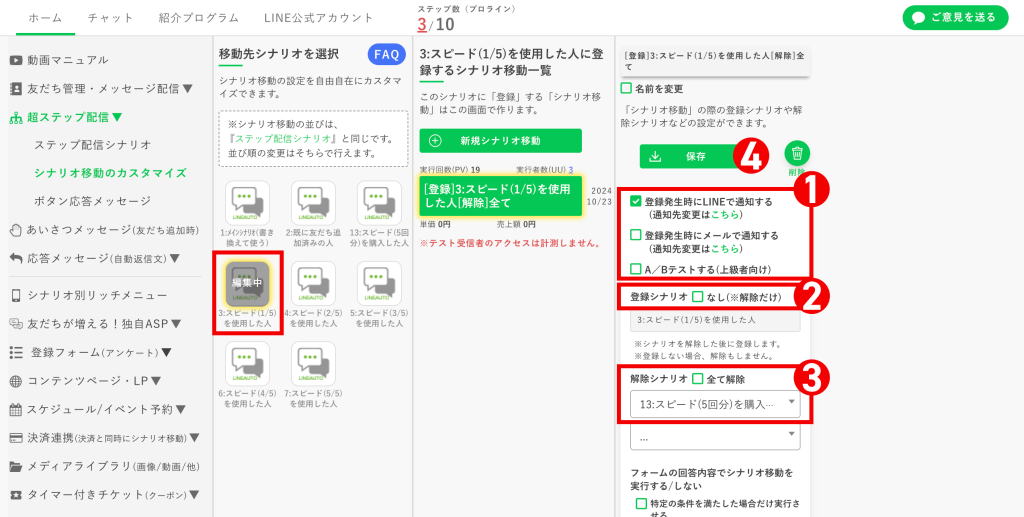The image size is (1024, 517).
Task: Click 実行者数(UU) value 3
Action: [570, 170]
